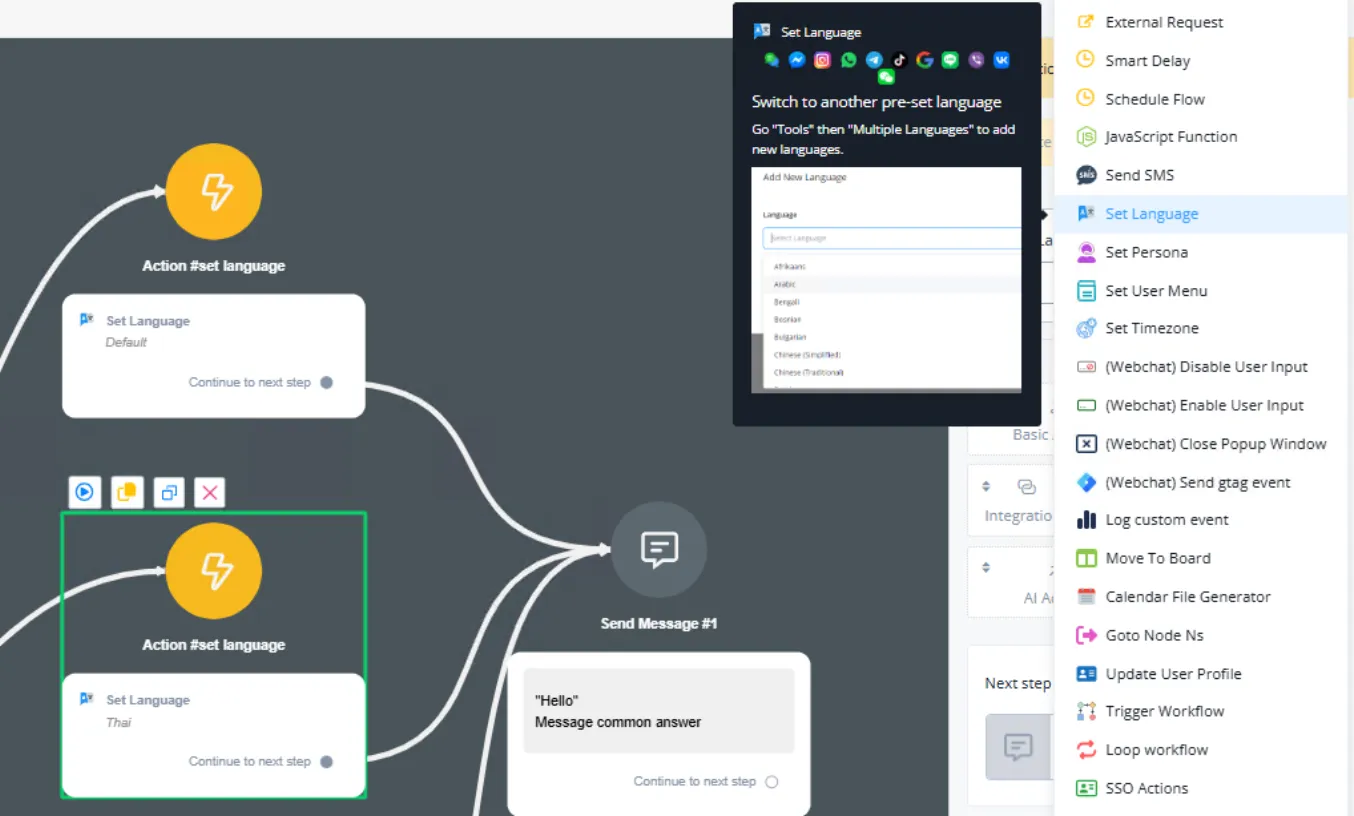Screen dimensions: 1354x816
Task: Choose Set Language from the actions list
Action: pyautogui.click(x=1201, y=214)
